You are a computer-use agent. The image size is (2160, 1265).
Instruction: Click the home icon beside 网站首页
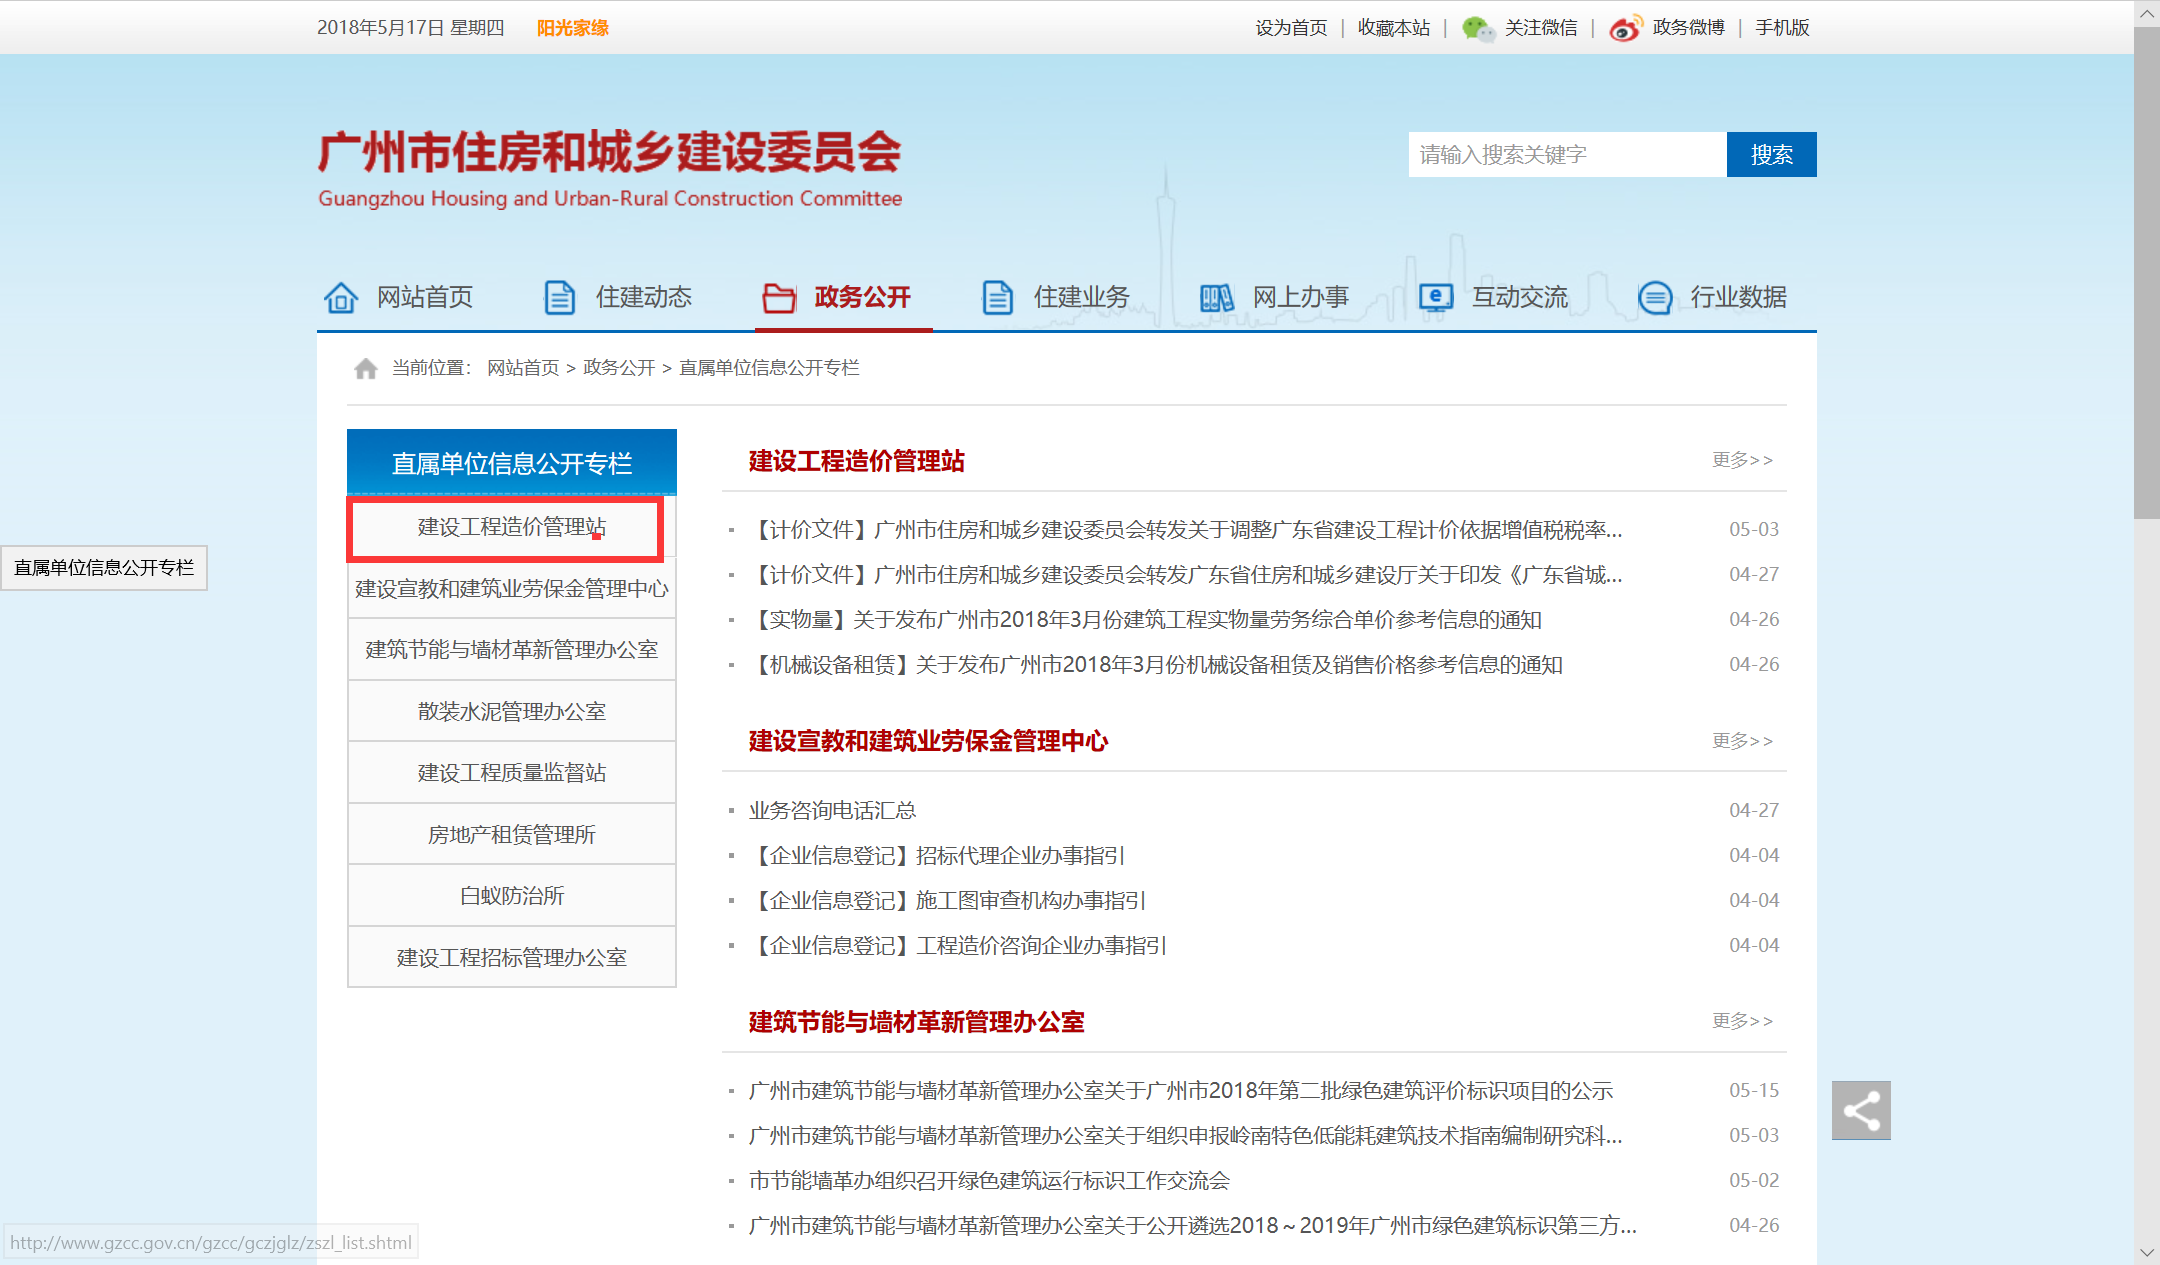(341, 297)
